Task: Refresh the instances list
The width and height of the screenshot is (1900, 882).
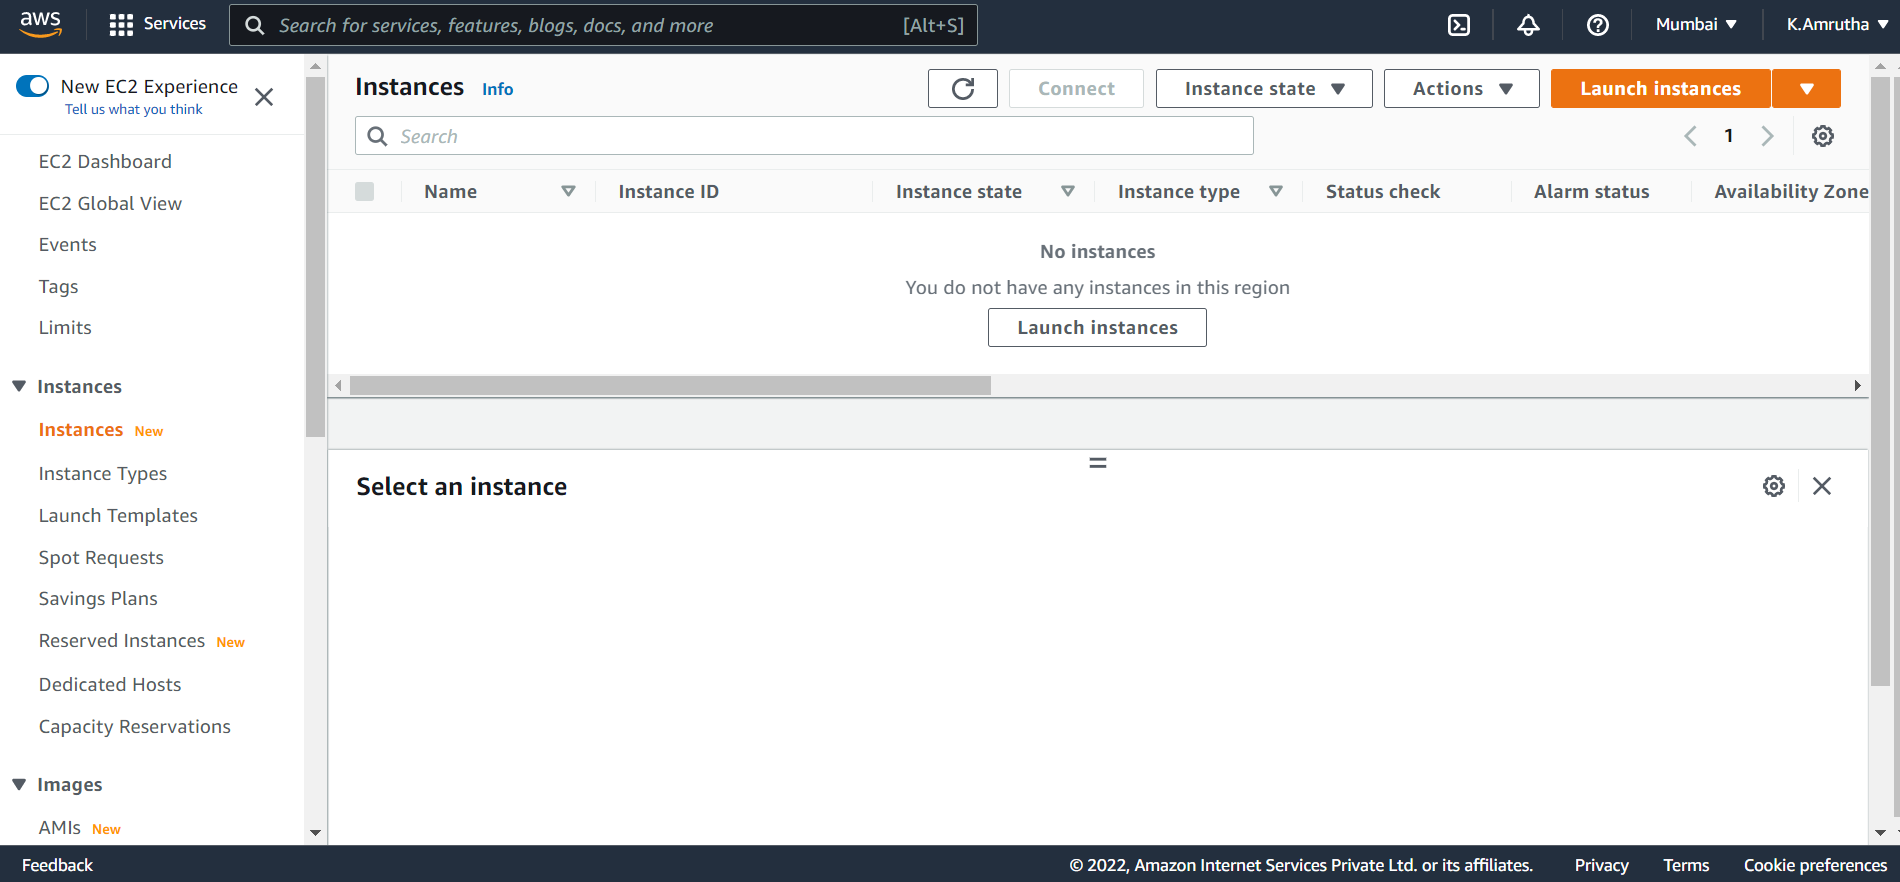Action: tap(963, 89)
